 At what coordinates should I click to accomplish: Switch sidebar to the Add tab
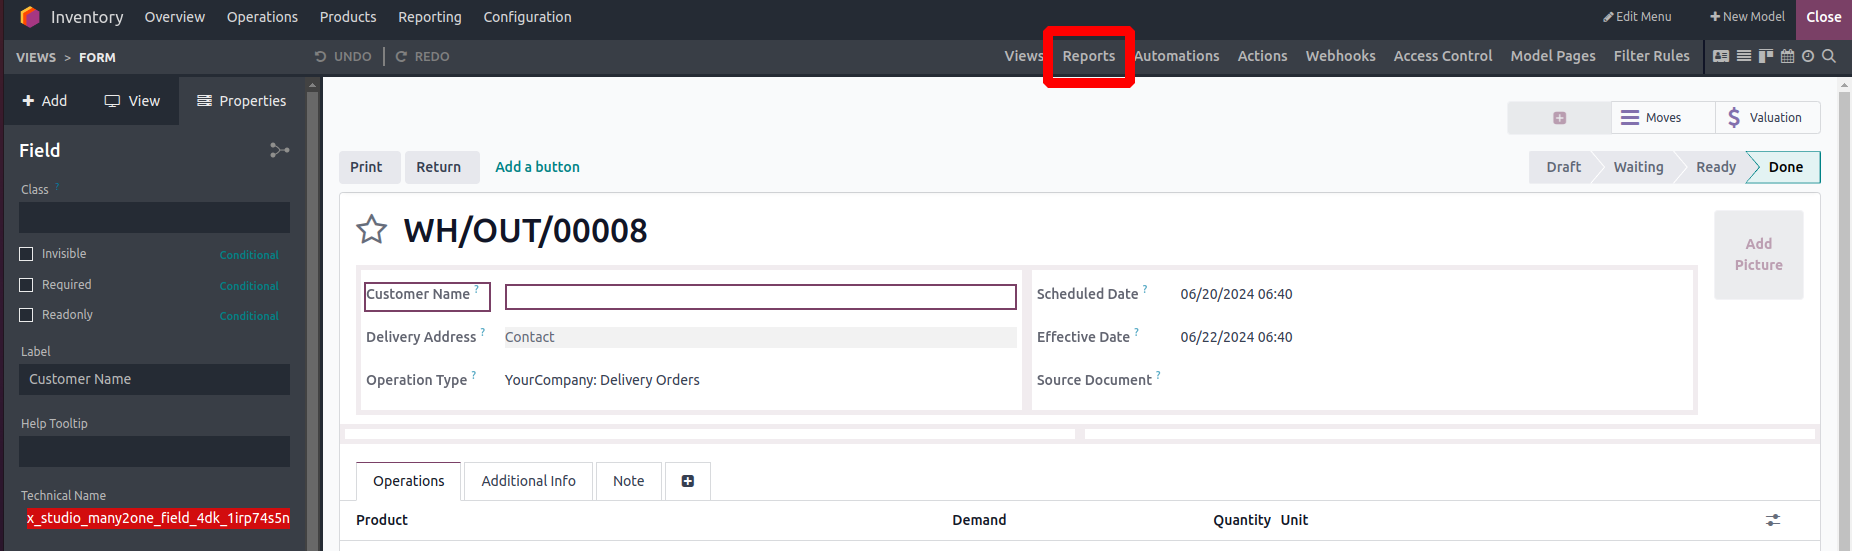(x=45, y=101)
